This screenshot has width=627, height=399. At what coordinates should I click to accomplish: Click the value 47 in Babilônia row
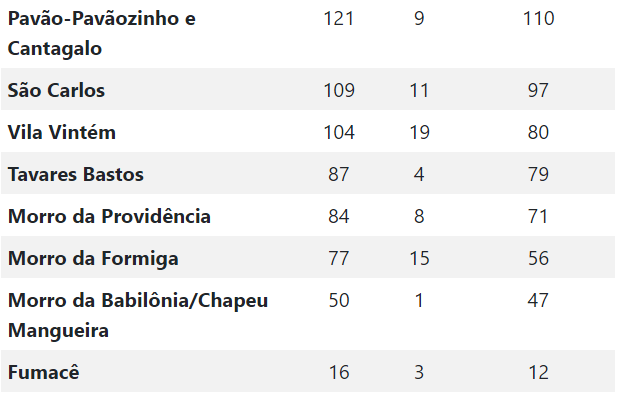click(x=538, y=301)
